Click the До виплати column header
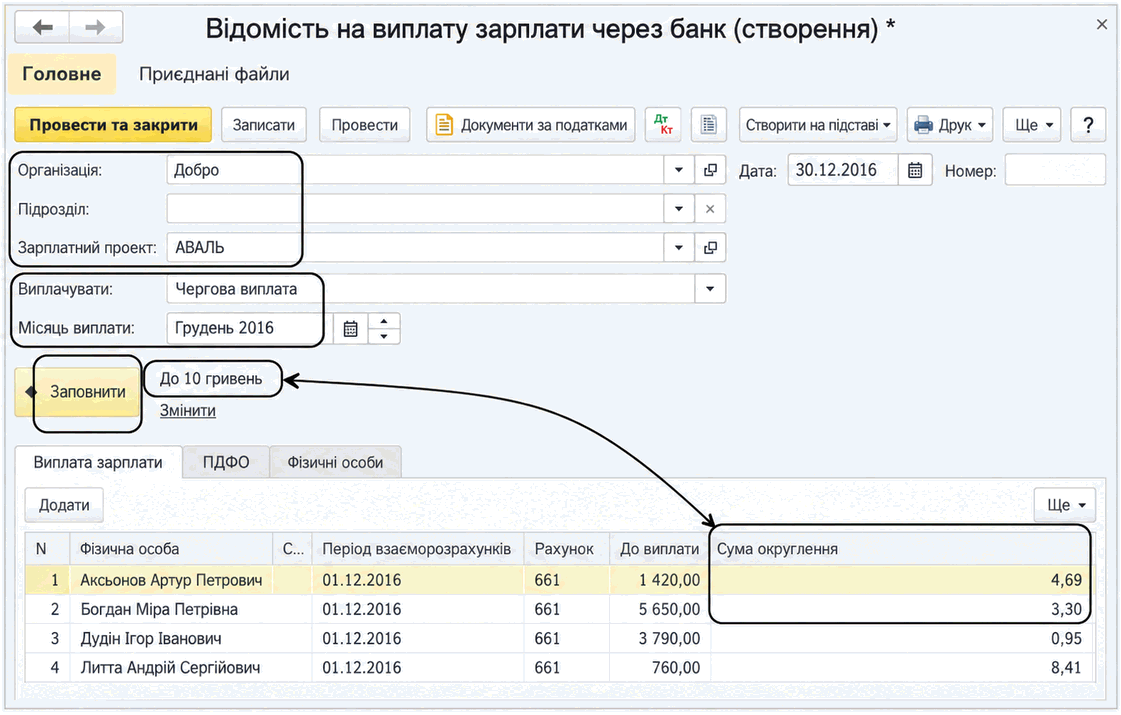Image resolution: width=1121 pixels, height=715 pixels. tap(659, 549)
